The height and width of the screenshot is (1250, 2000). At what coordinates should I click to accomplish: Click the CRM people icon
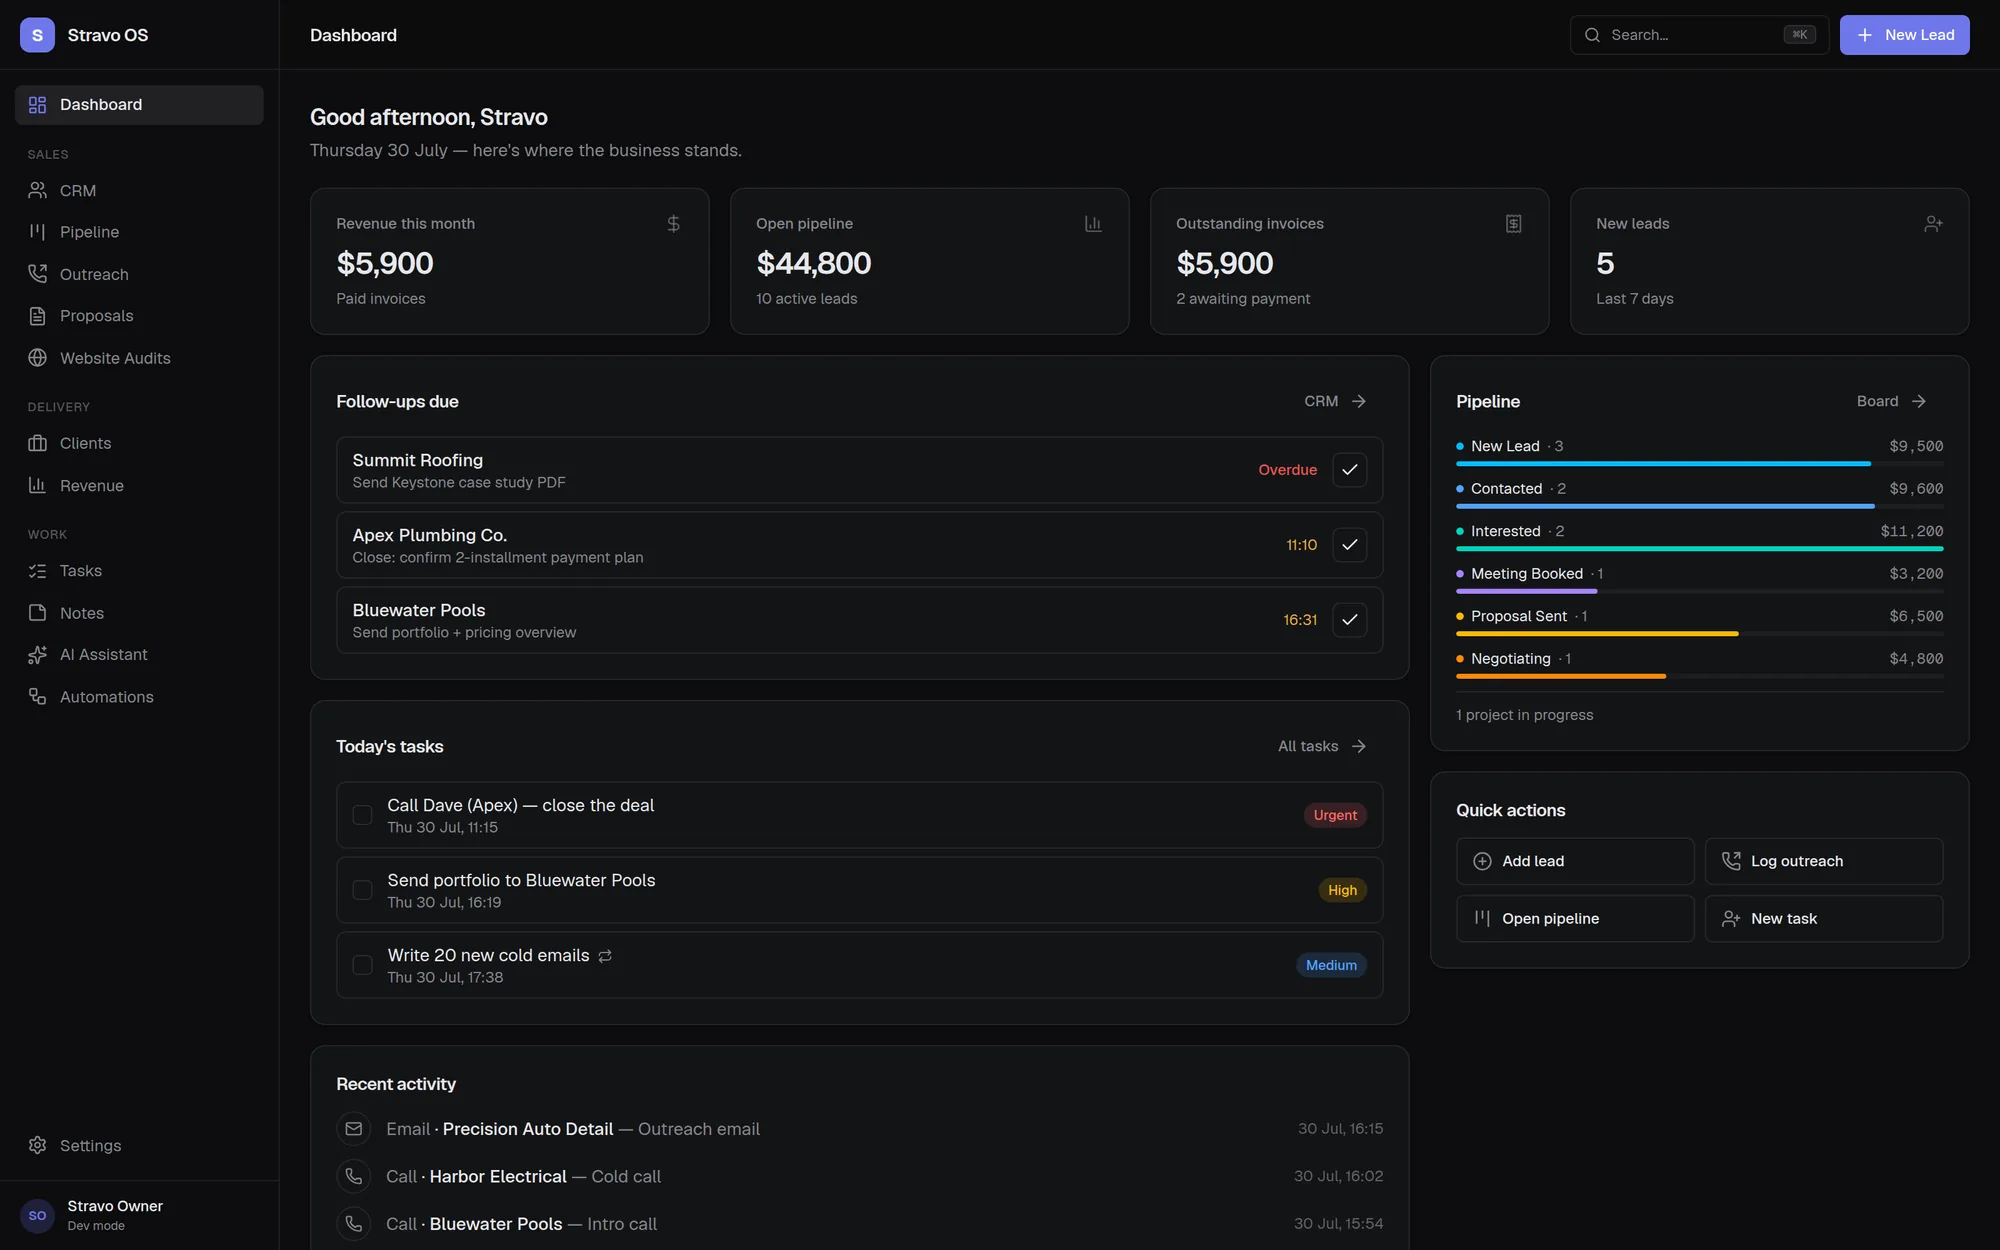pyautogui.click(x=38, y=190)
